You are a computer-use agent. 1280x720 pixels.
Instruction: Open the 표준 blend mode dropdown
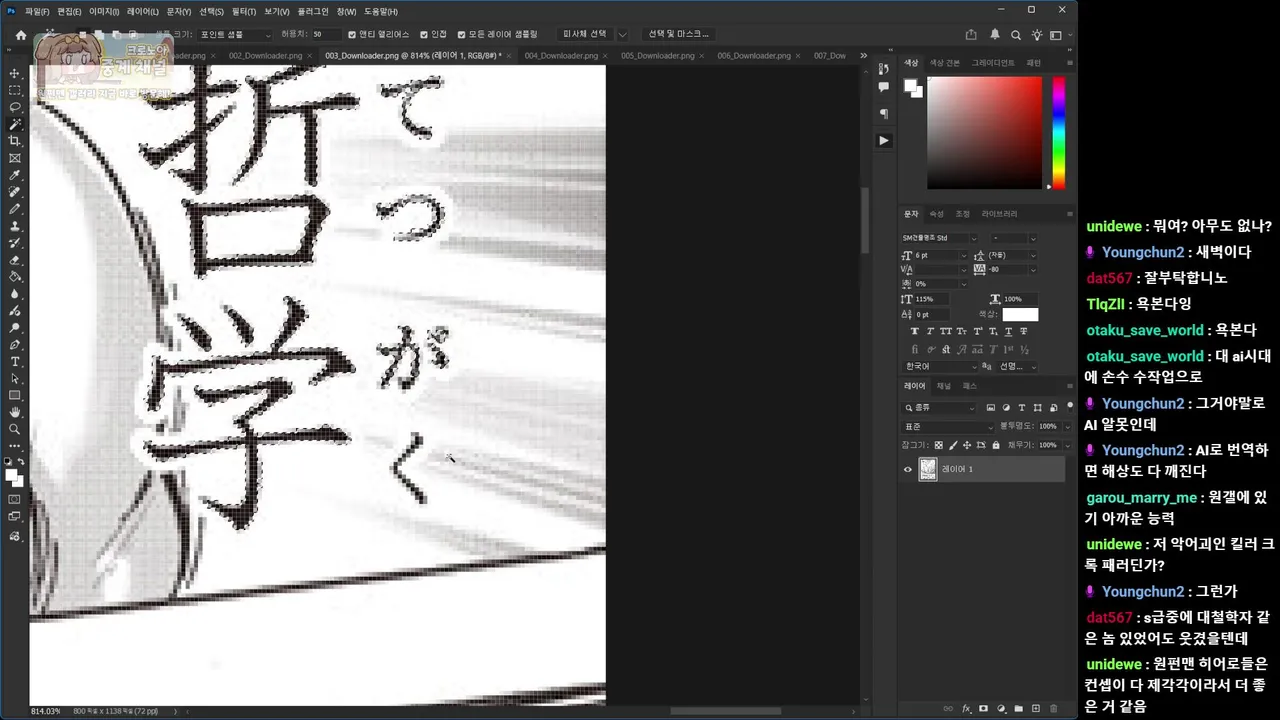(x=949, y=426)
